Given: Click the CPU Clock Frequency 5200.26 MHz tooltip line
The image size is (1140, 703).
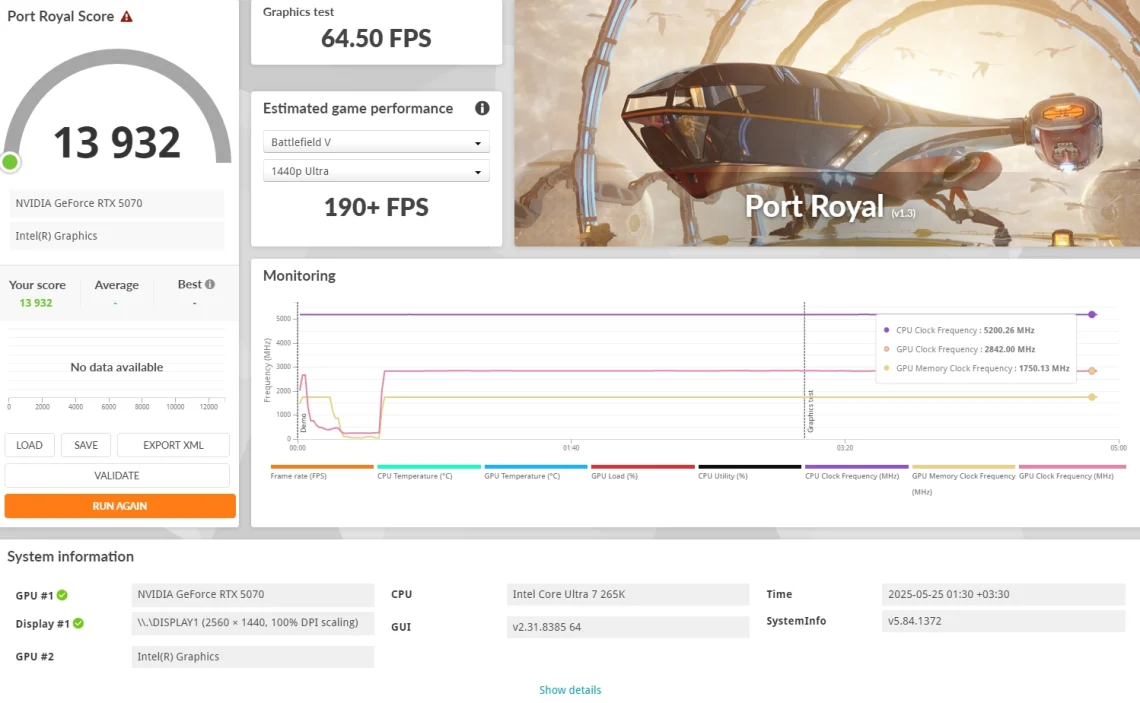Looking at the screenshot, I should tap(959, 330).
